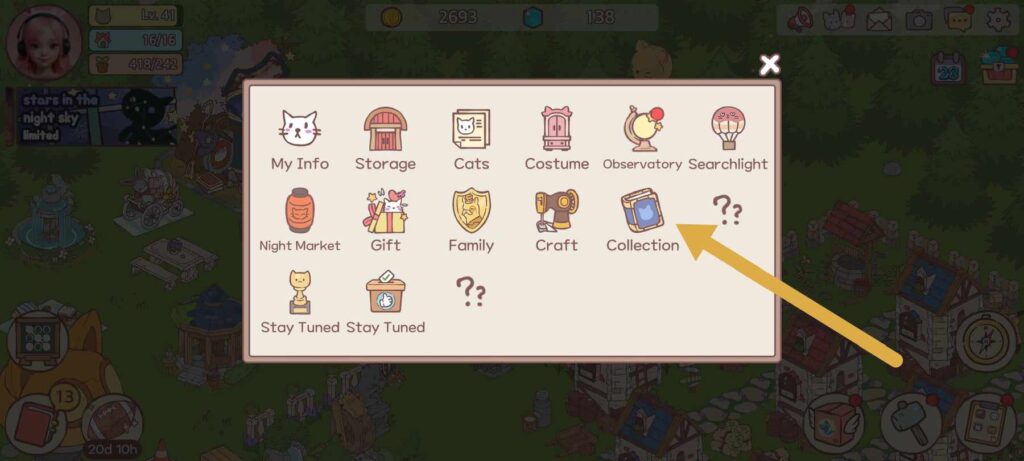The height and width of the screenshot is (461, 1024).
Task: Close the menu popup with X
Action: (x=770, y=65)
